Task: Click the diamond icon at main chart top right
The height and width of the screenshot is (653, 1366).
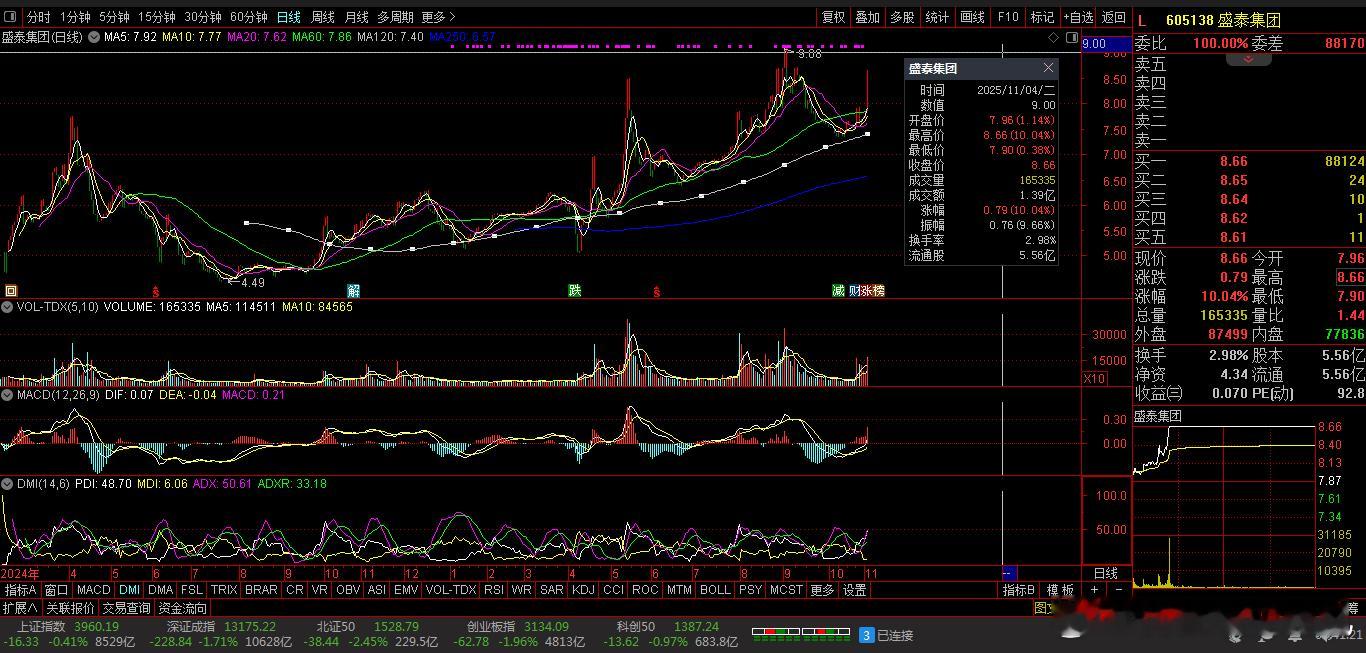Action: tap(1054, 37)
